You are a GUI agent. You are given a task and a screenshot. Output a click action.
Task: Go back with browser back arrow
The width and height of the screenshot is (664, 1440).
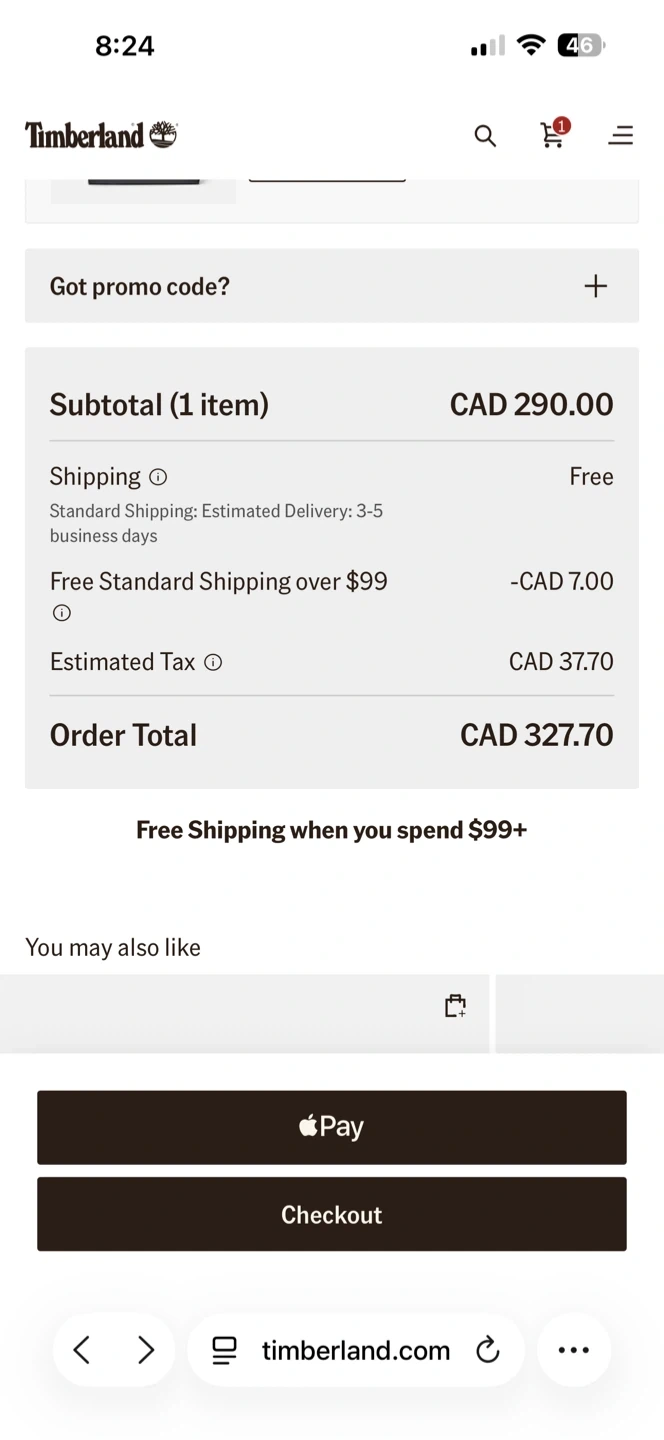coord(82,1350)
